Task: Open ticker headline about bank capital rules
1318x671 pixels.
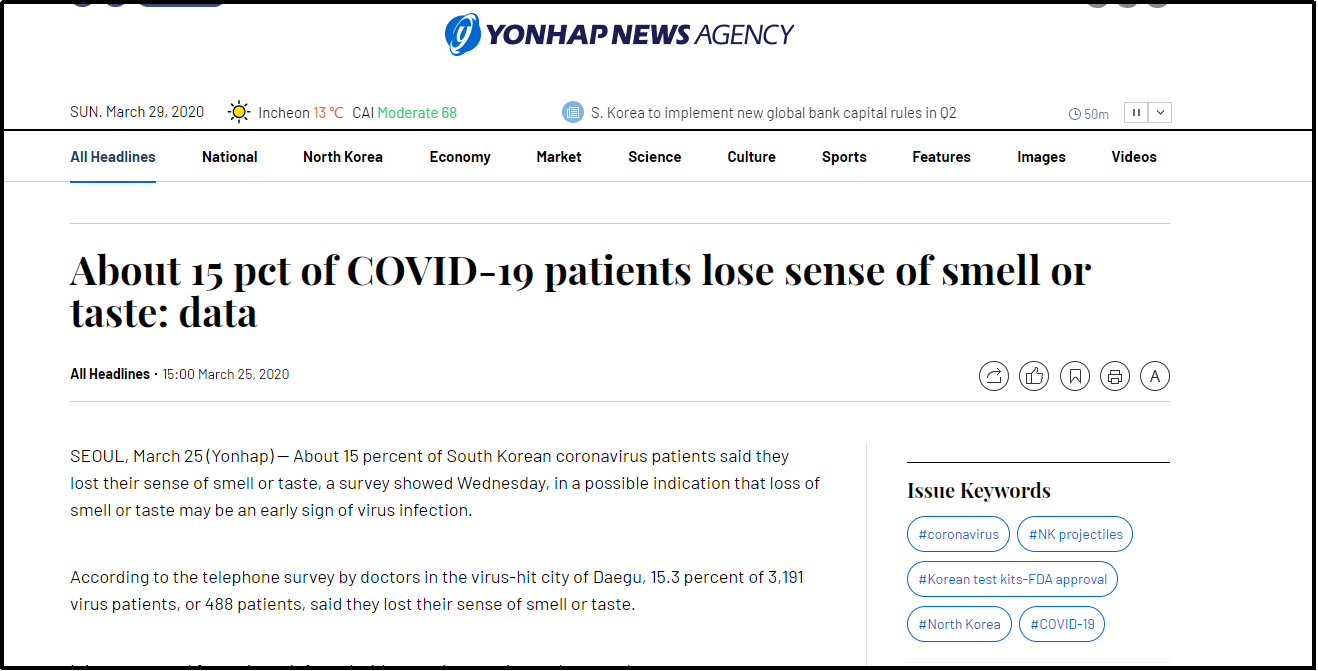Action: pos(774,113)
